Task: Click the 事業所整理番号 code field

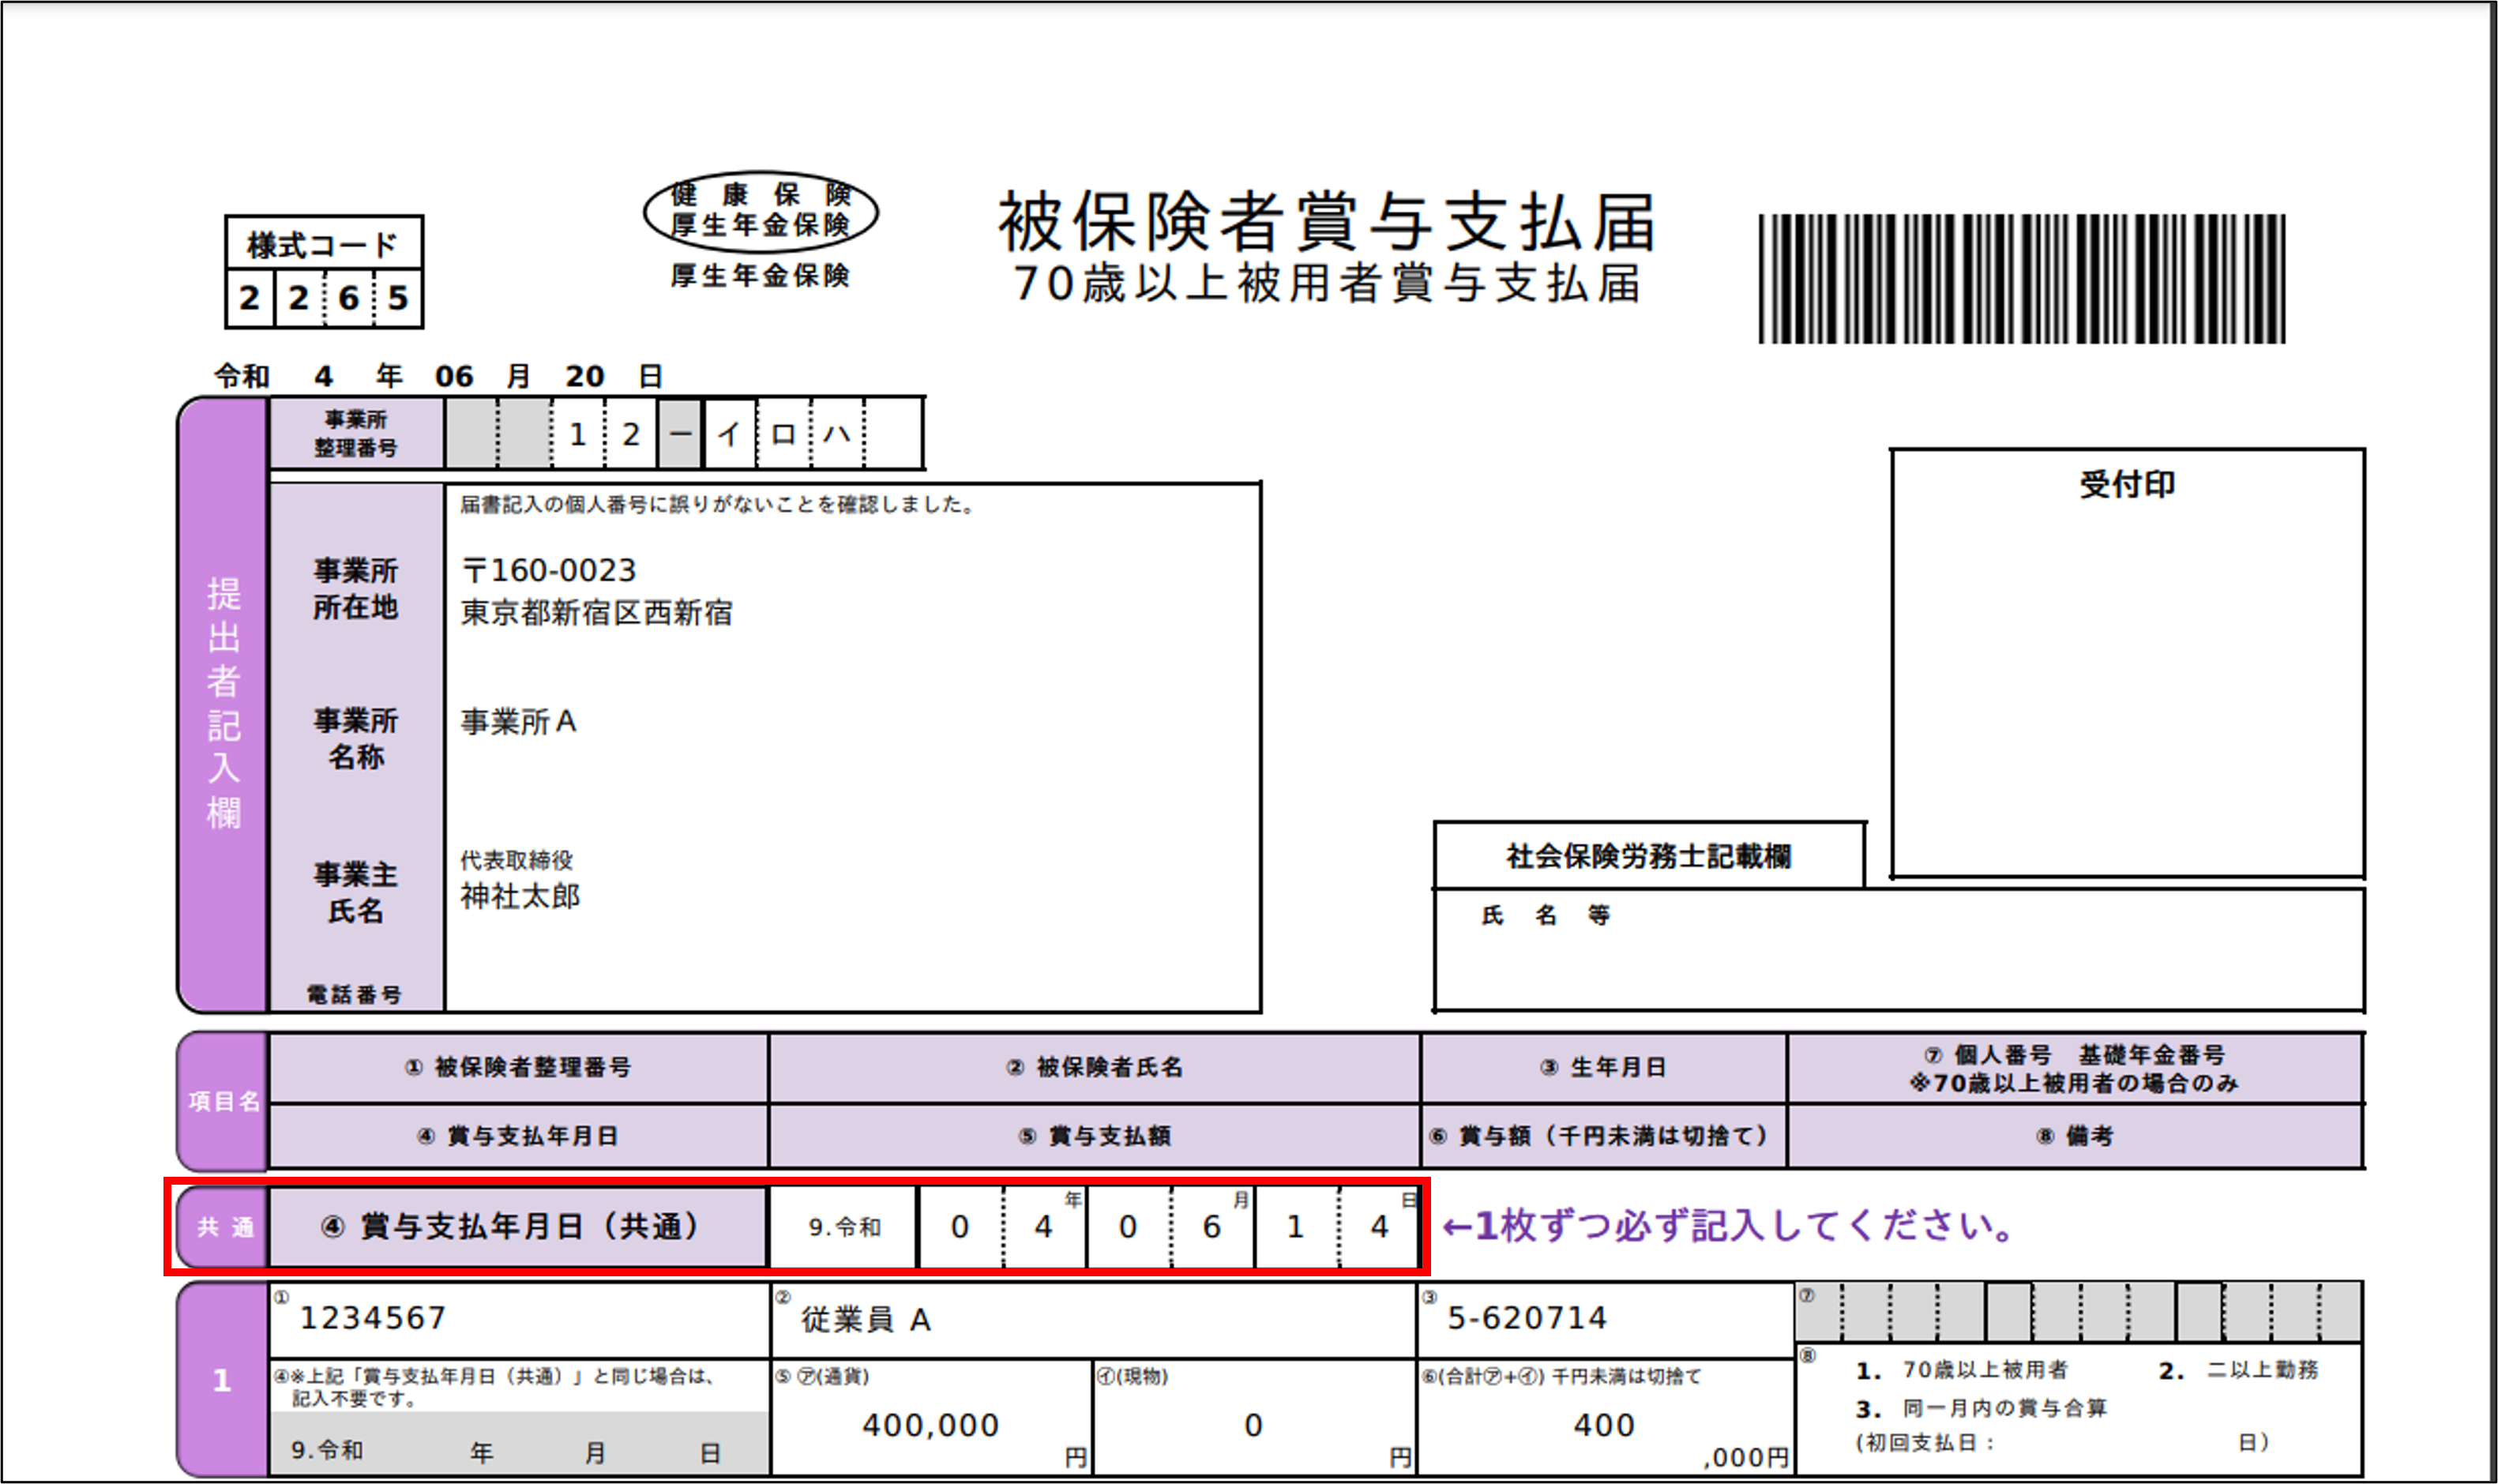Action: coord(684,434)
